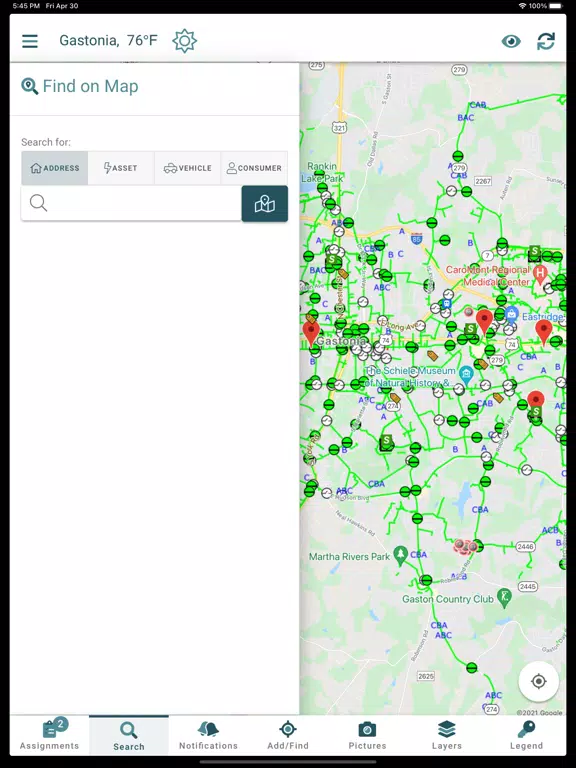The height and width of the screenshot is (768, 576).
Task: Tap the Martha Rivers Park marker
Action: tap(401, 556)
